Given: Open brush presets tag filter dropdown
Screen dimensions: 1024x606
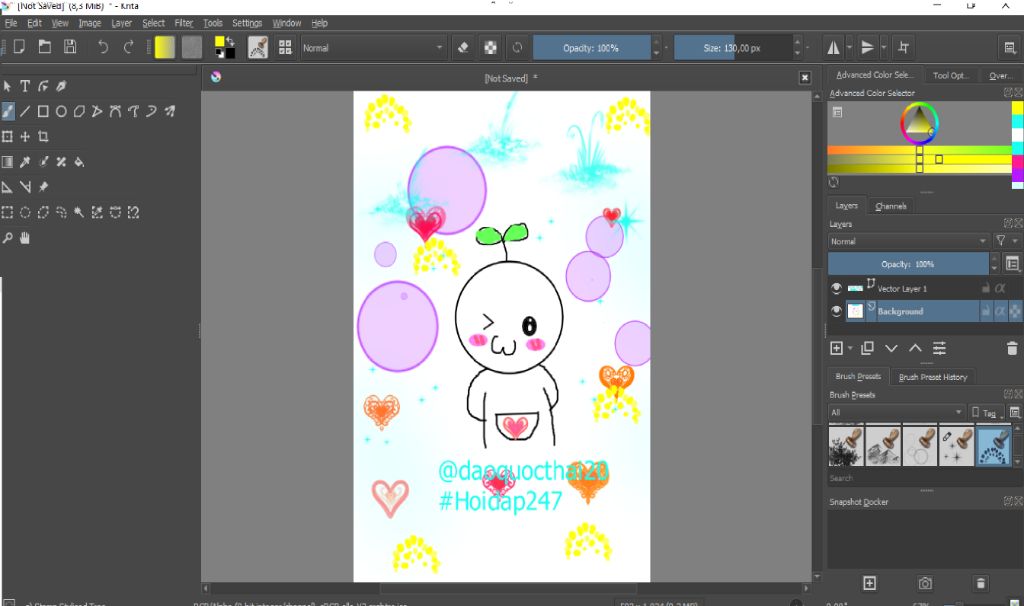Looking at the screenshot, I should click(895, 412).
